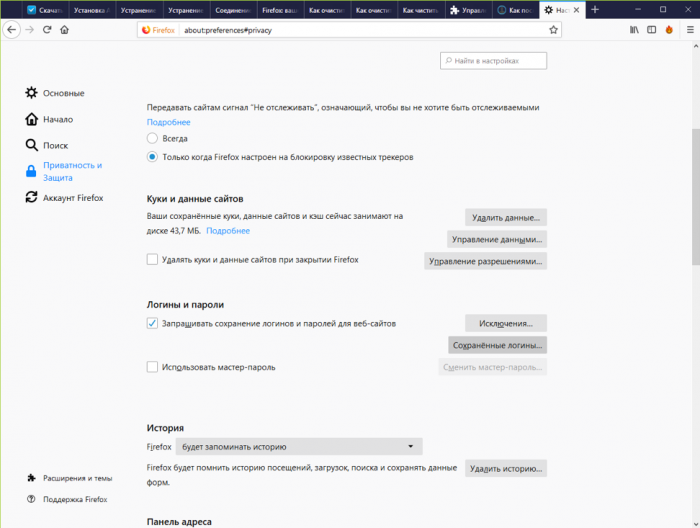Click the browser Back arrow button

11,30
